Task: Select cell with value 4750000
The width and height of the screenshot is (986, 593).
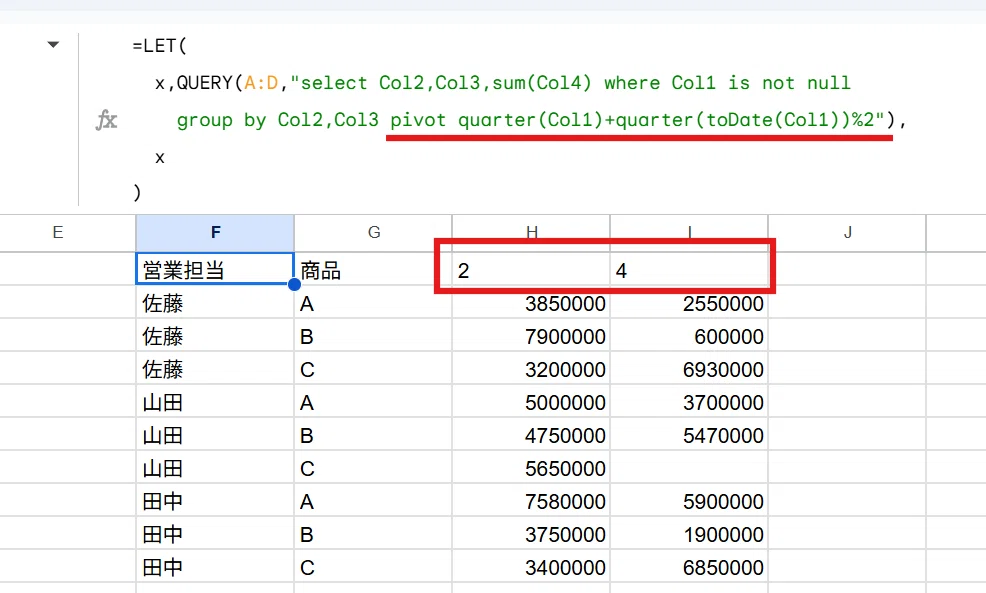Action: click(531, 435)
